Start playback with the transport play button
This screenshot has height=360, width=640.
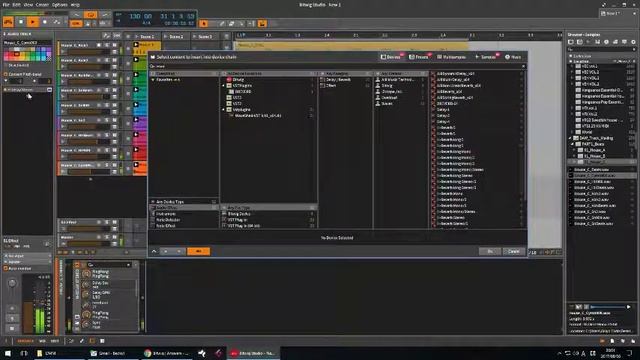click(x=33, y=22)
